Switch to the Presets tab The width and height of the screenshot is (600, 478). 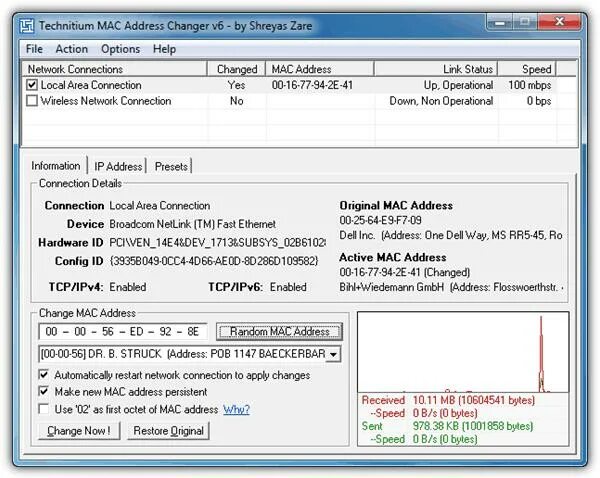pos(171,166)
